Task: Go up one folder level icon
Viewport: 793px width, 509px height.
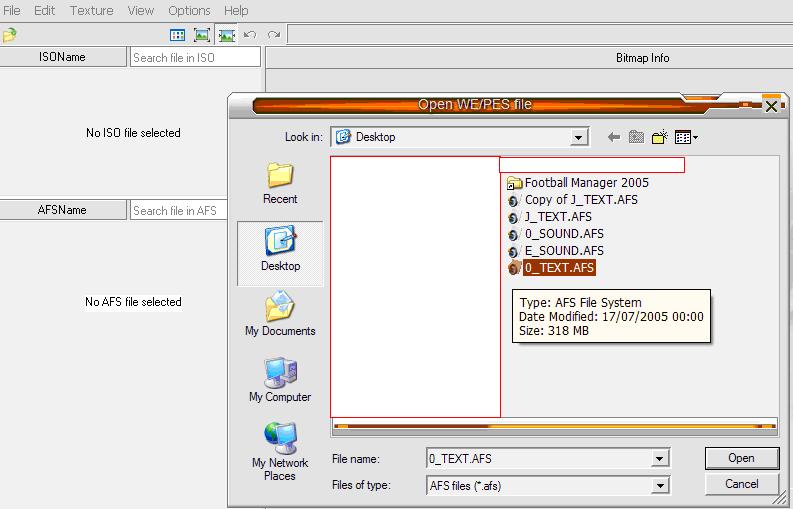Action: pos(636,137)
